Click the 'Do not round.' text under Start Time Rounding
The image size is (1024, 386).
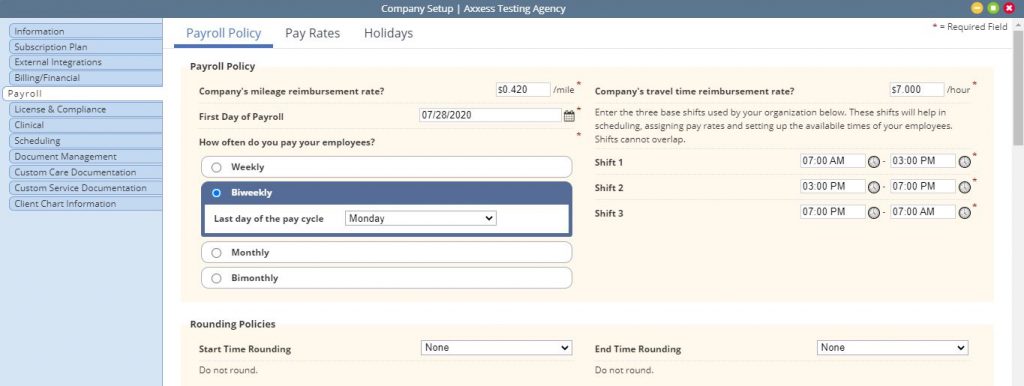[228, 370]
